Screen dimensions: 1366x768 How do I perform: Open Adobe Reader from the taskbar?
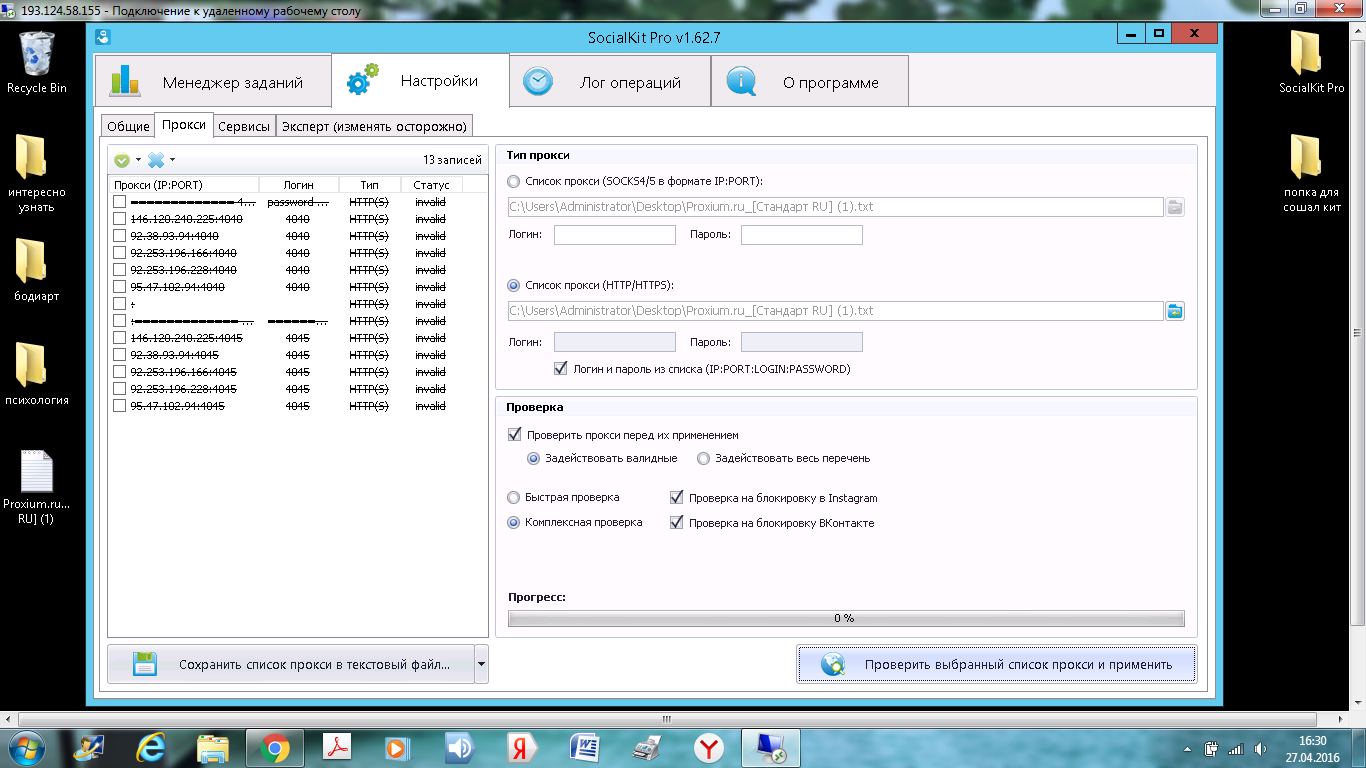[x=336, y=748]
